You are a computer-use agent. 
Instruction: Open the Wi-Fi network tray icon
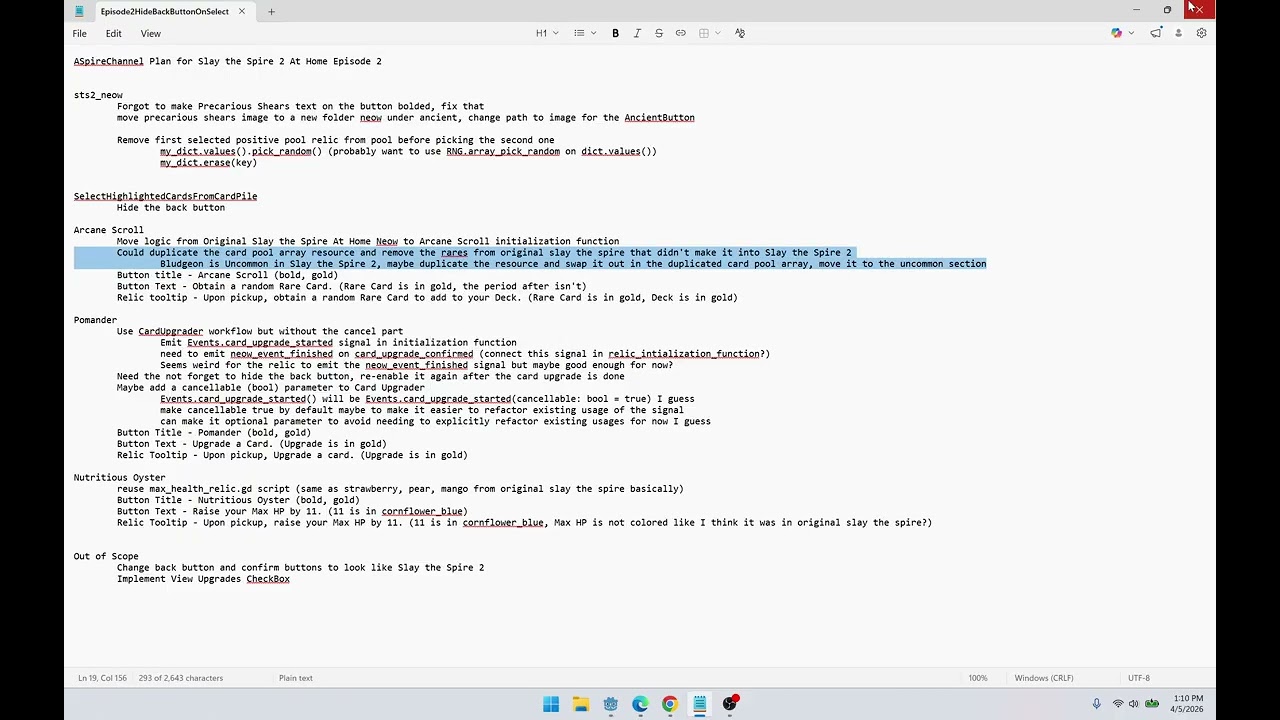pyautogui.click(x=1118, y=704)
